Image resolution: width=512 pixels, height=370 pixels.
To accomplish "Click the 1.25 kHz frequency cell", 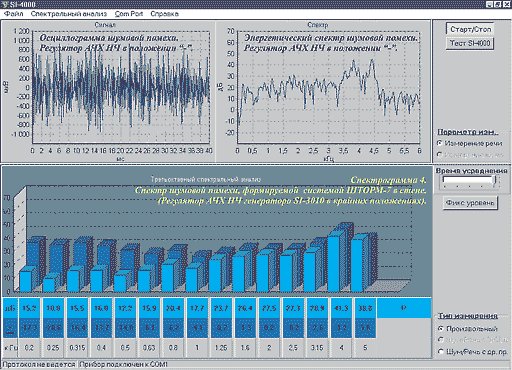I will 221,348.
